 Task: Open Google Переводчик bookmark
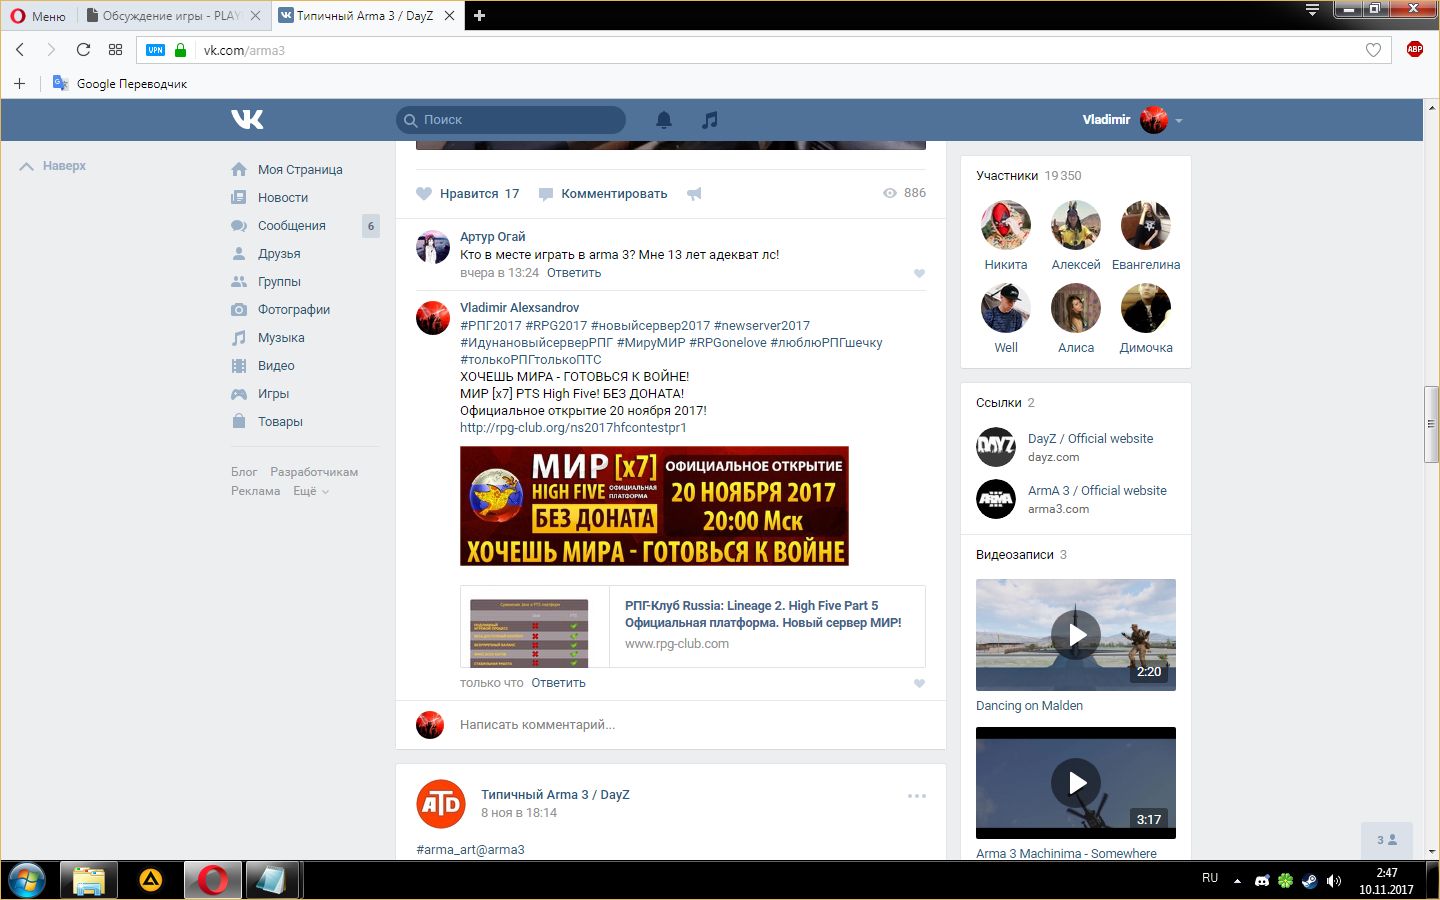120,83
